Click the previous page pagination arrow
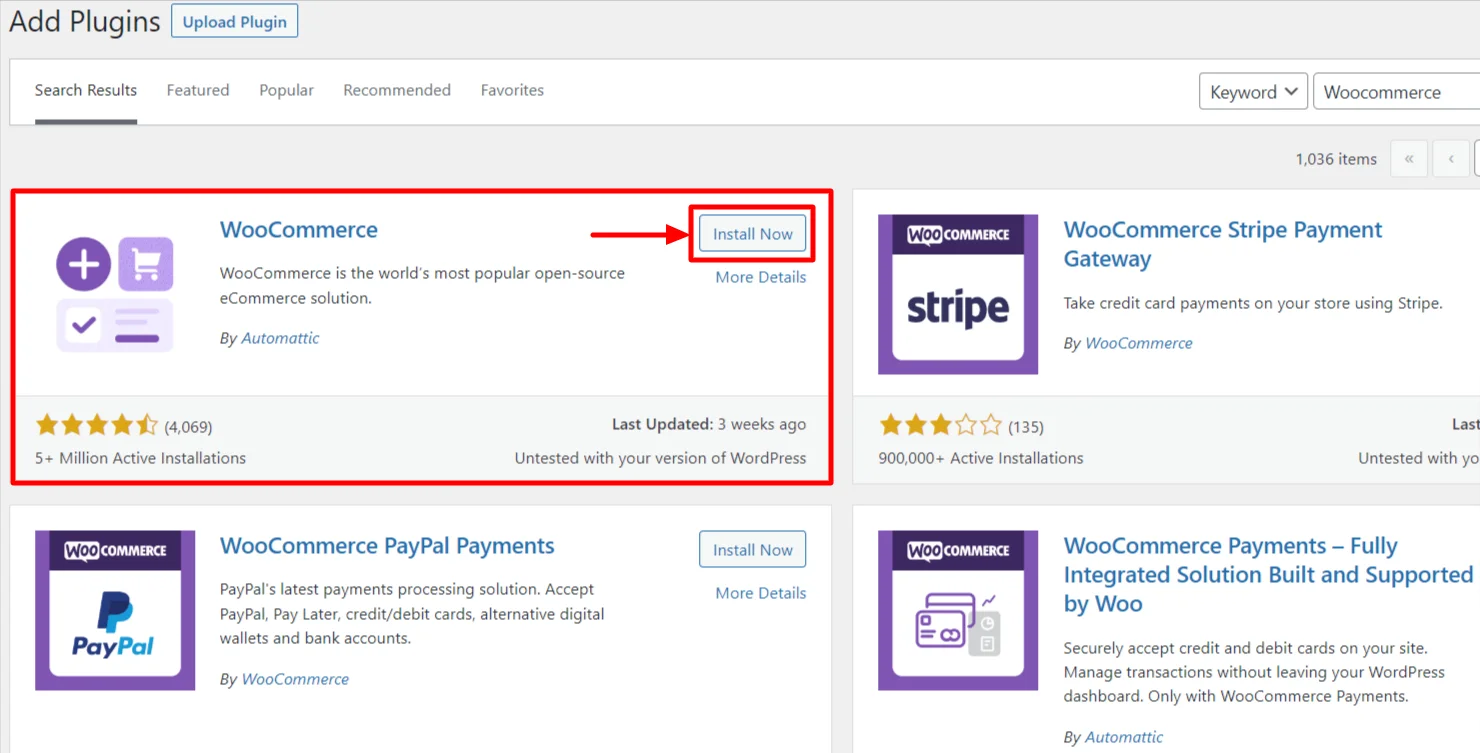Screen dimensions: 1480x753 1451,158
